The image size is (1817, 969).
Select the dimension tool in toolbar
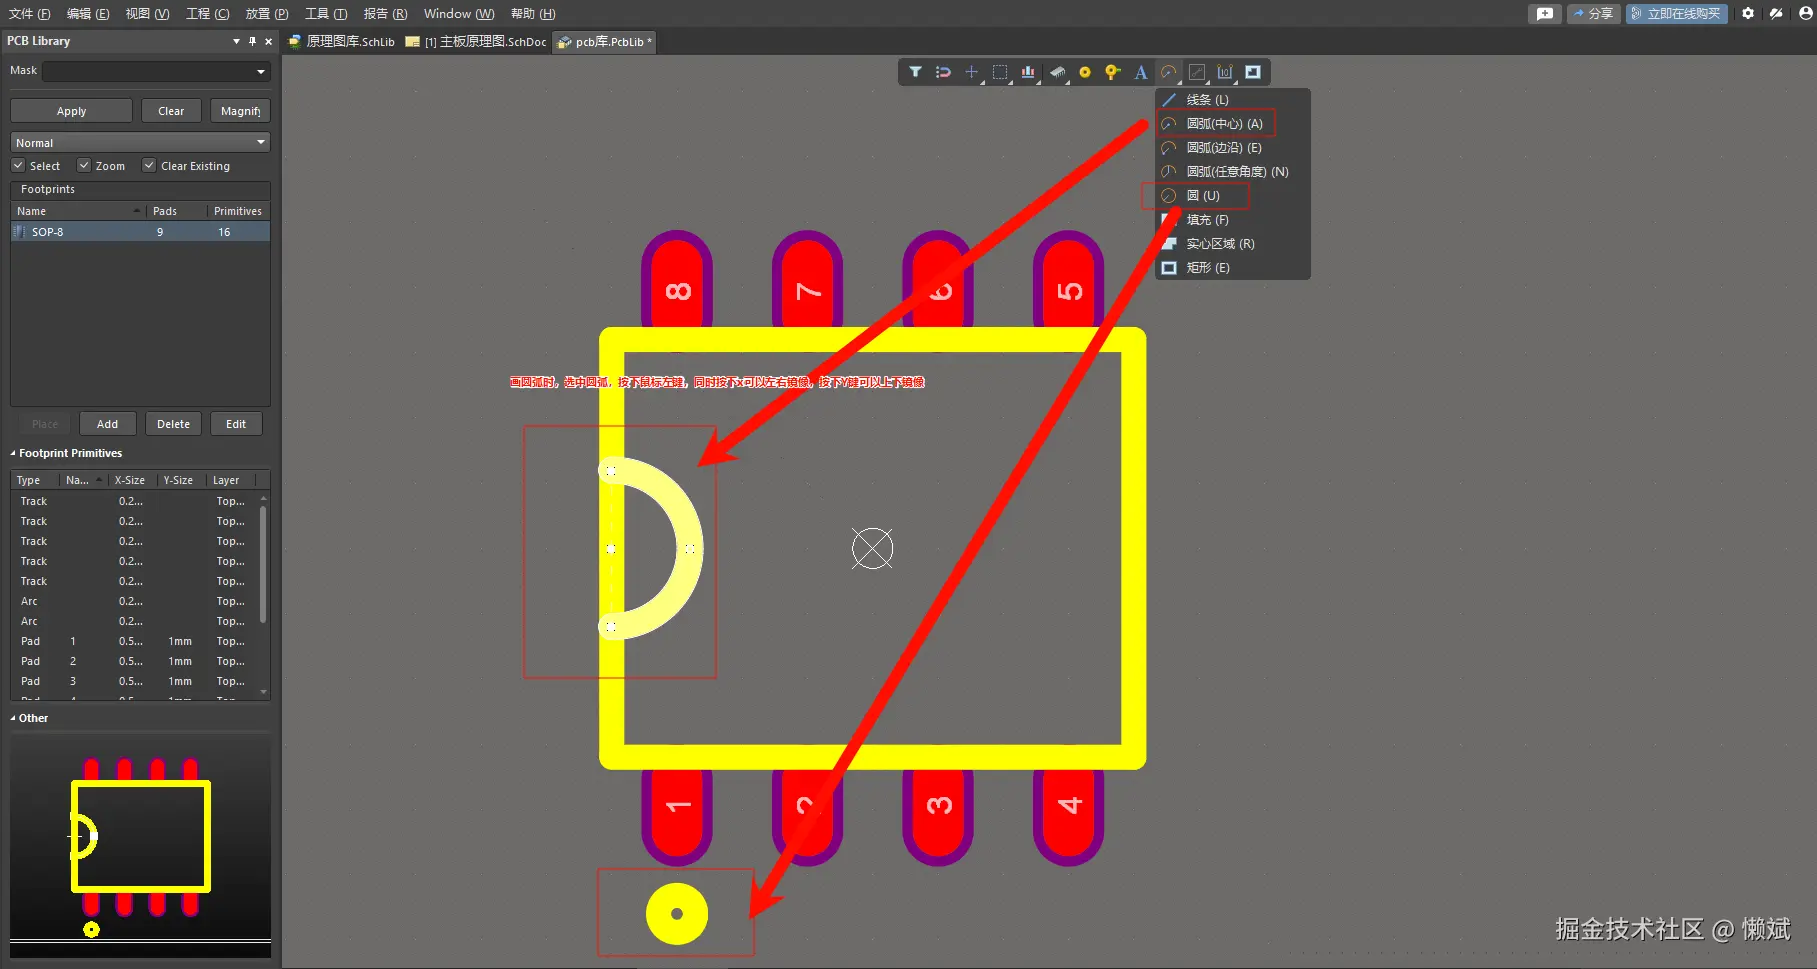1225,72
